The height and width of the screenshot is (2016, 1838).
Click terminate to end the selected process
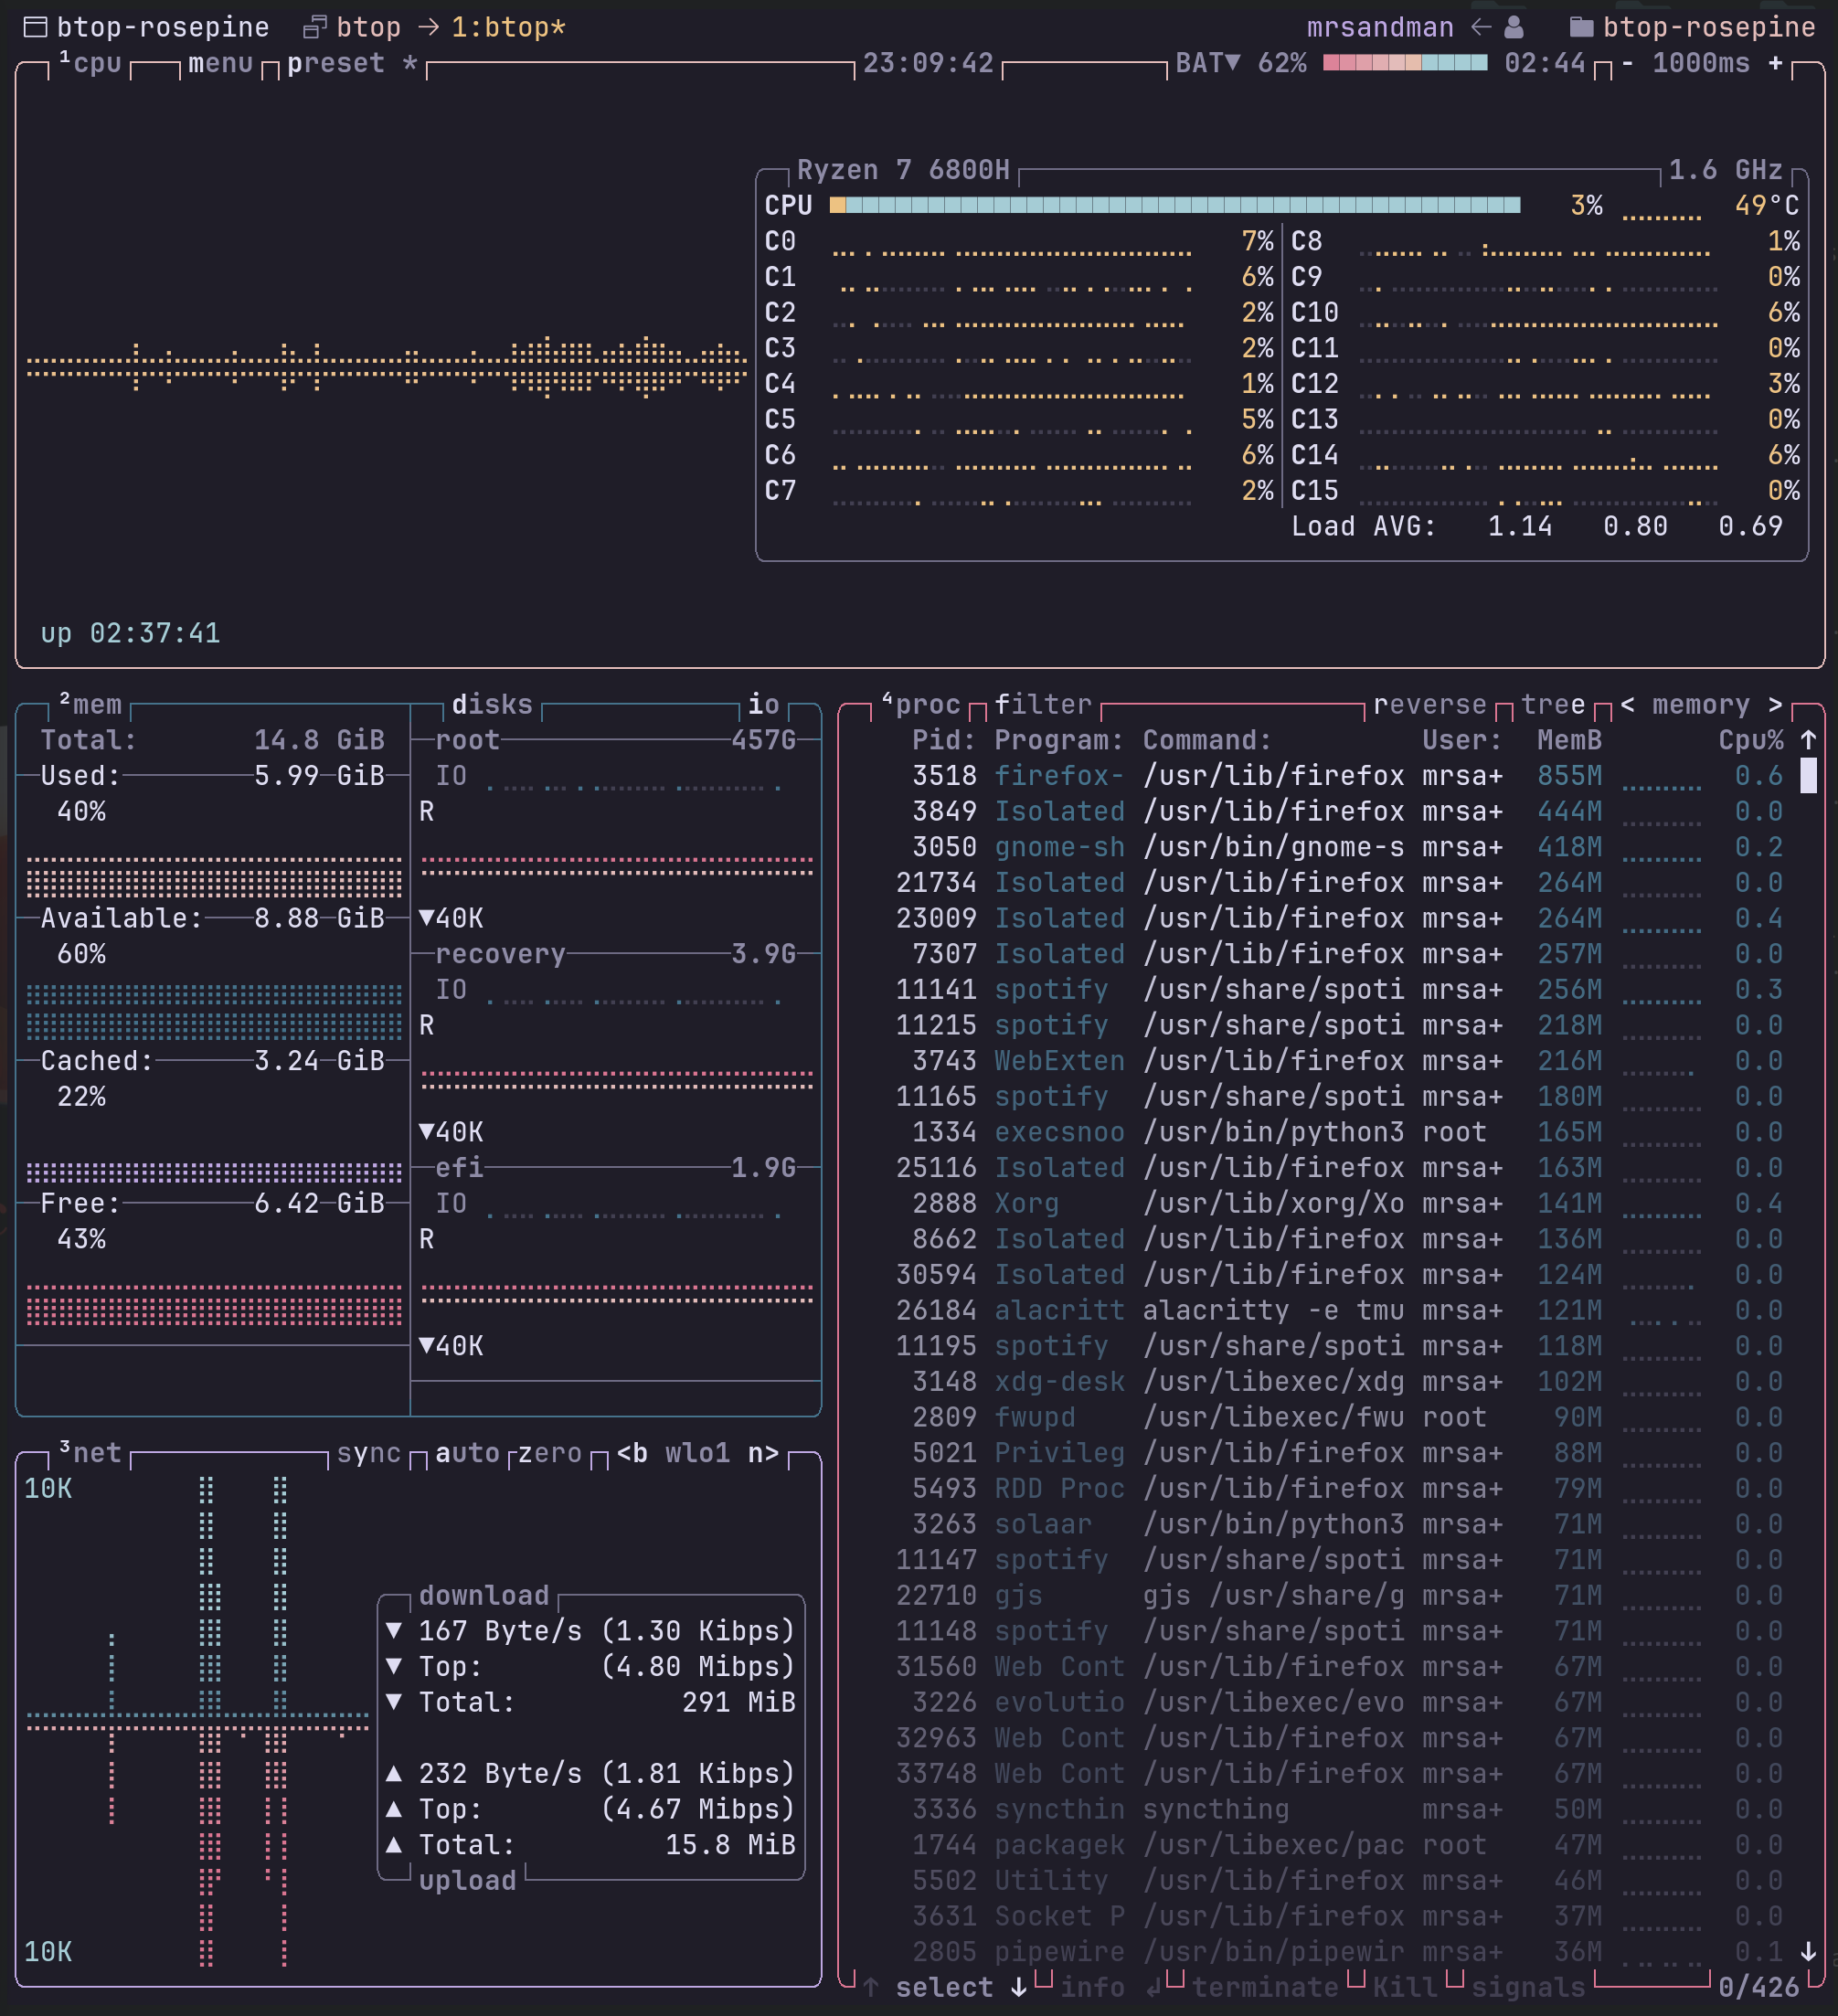click(x=1269, y=1986)
